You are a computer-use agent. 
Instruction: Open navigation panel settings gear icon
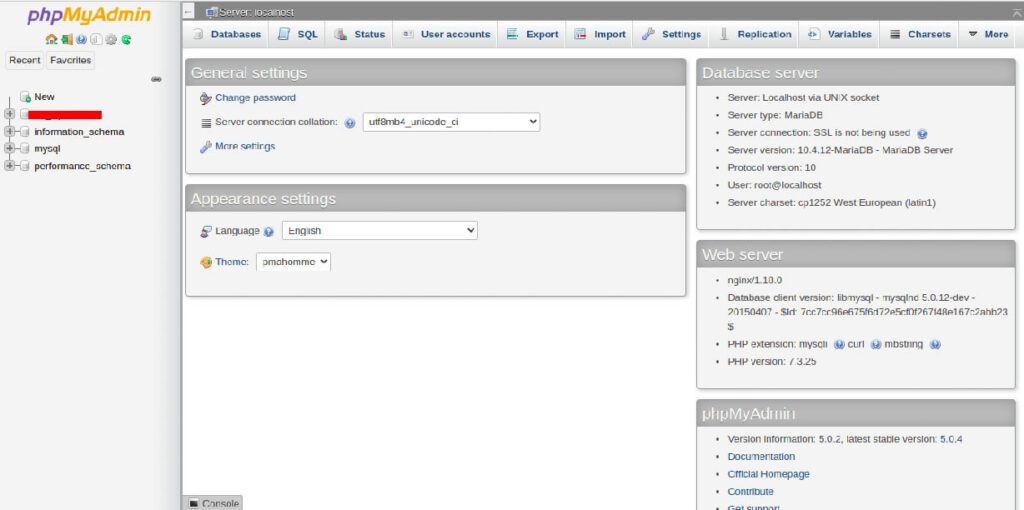coord(111,39)
